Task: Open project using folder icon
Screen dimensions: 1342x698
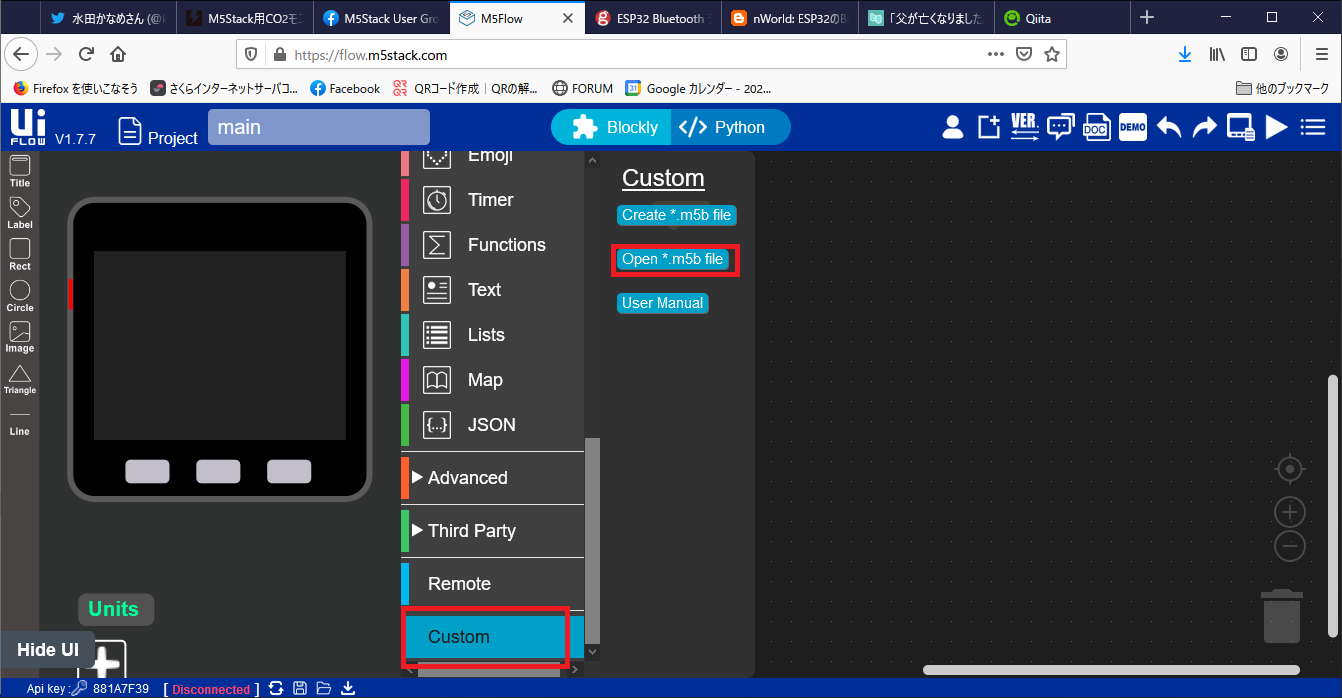Action: 324,688
